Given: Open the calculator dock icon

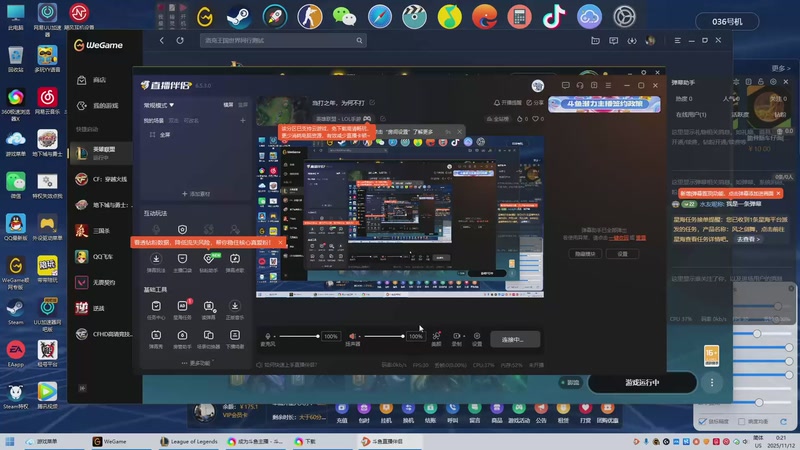Looking at the screenshot, I should (x=519, y=17).
